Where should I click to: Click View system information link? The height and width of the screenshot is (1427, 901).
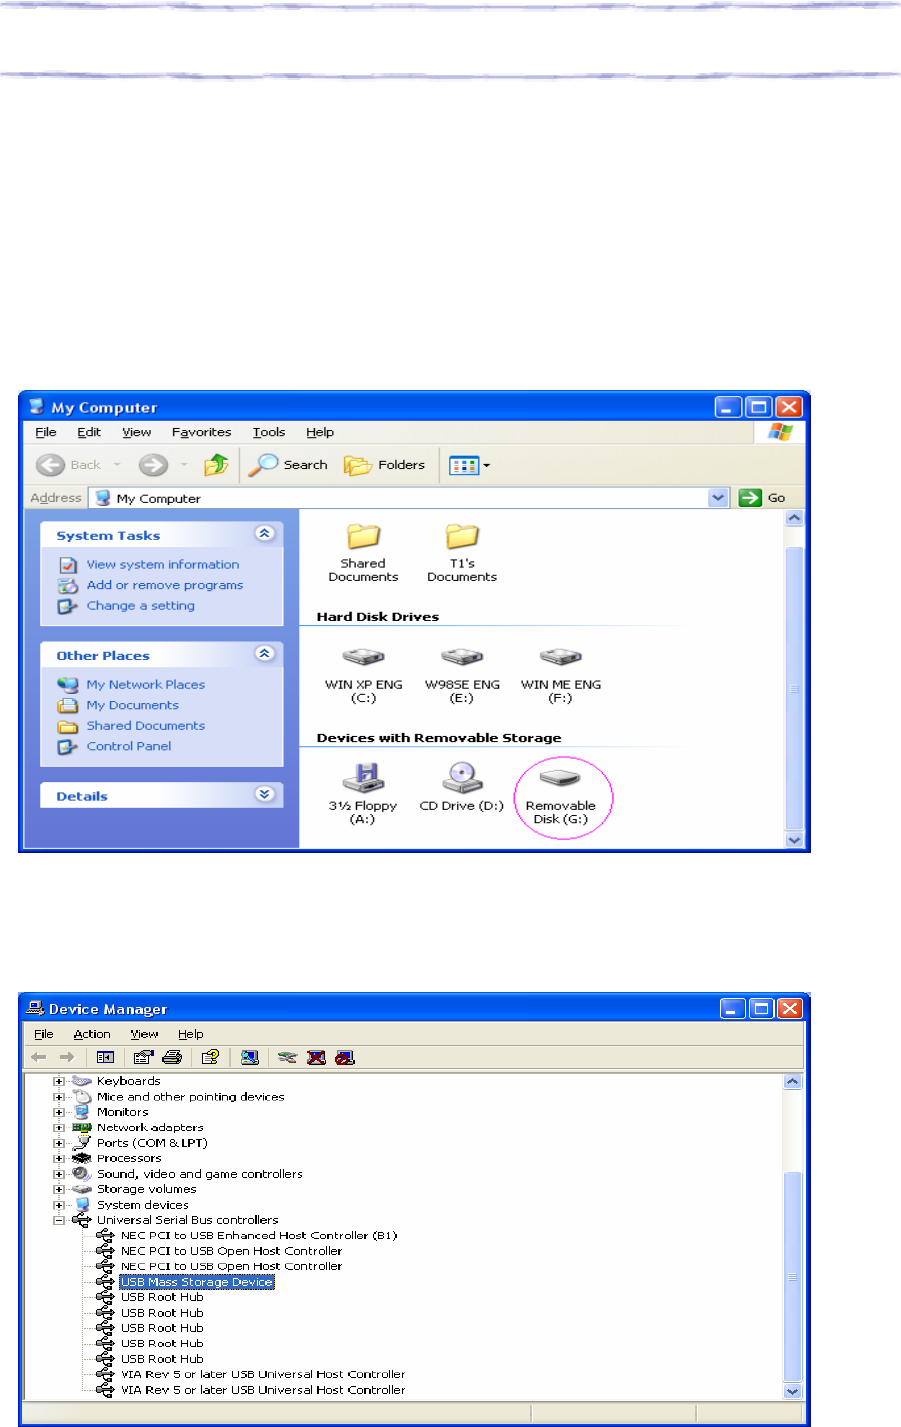pyautogui.click(x=163, y=565)
